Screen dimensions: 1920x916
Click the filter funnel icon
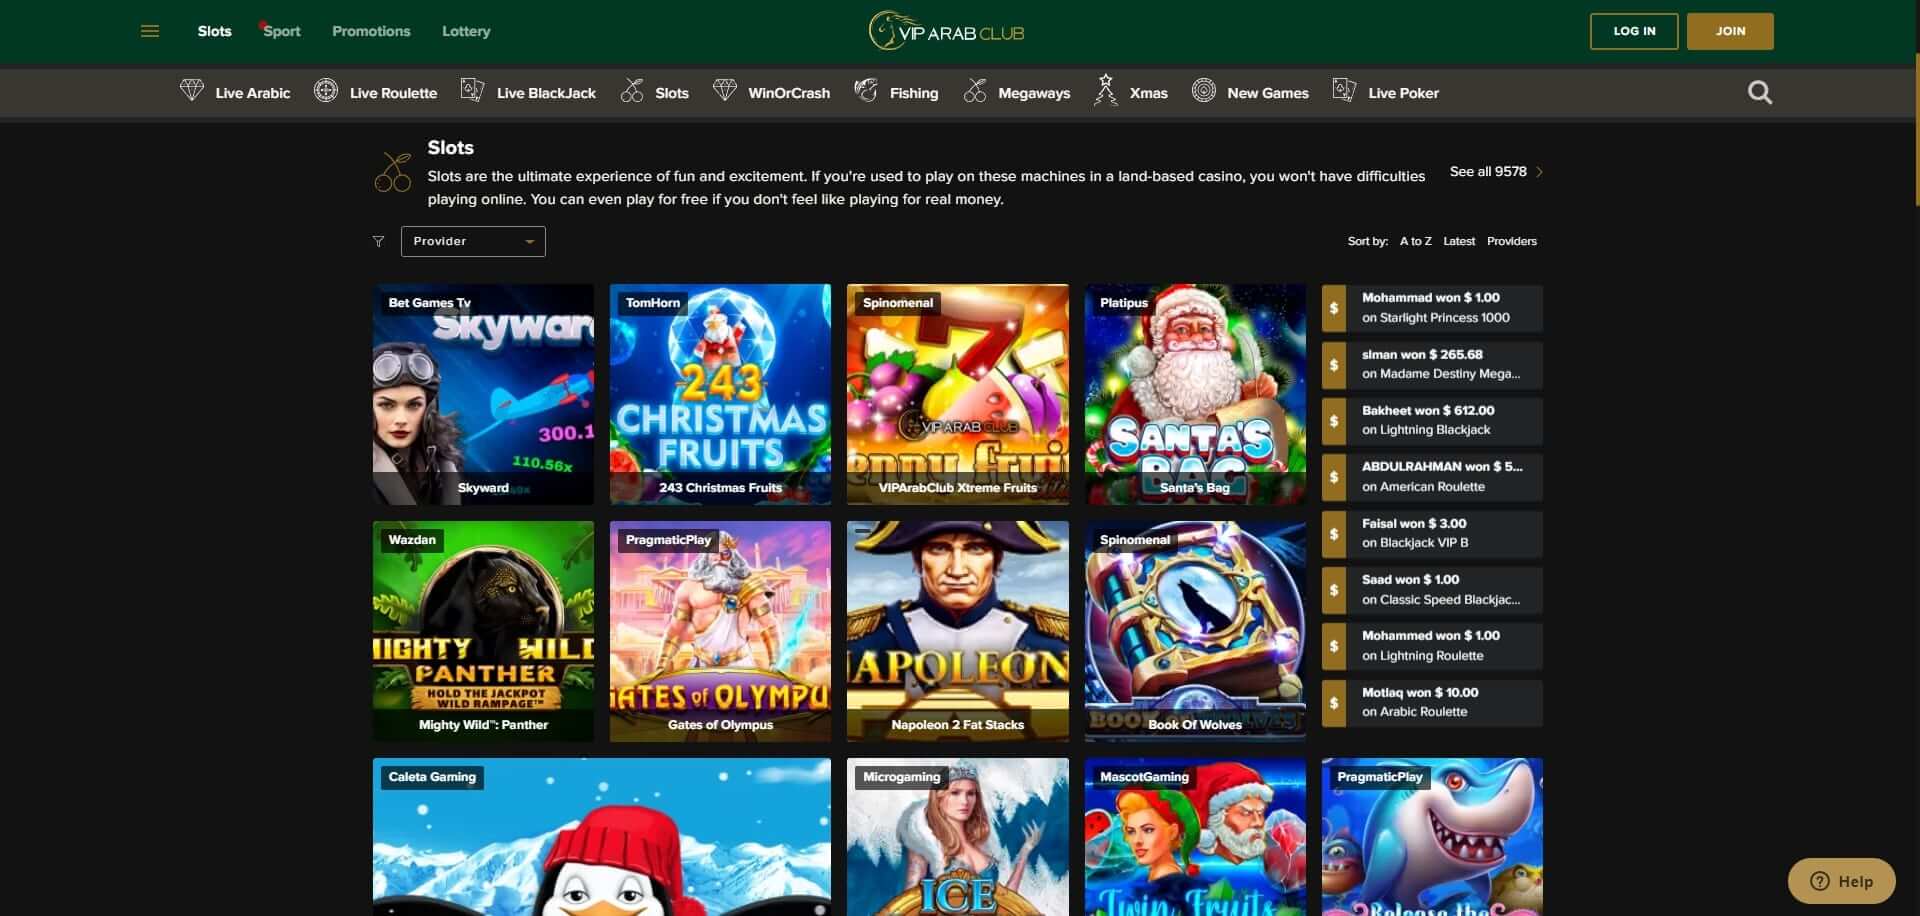[x=378, y=241]
